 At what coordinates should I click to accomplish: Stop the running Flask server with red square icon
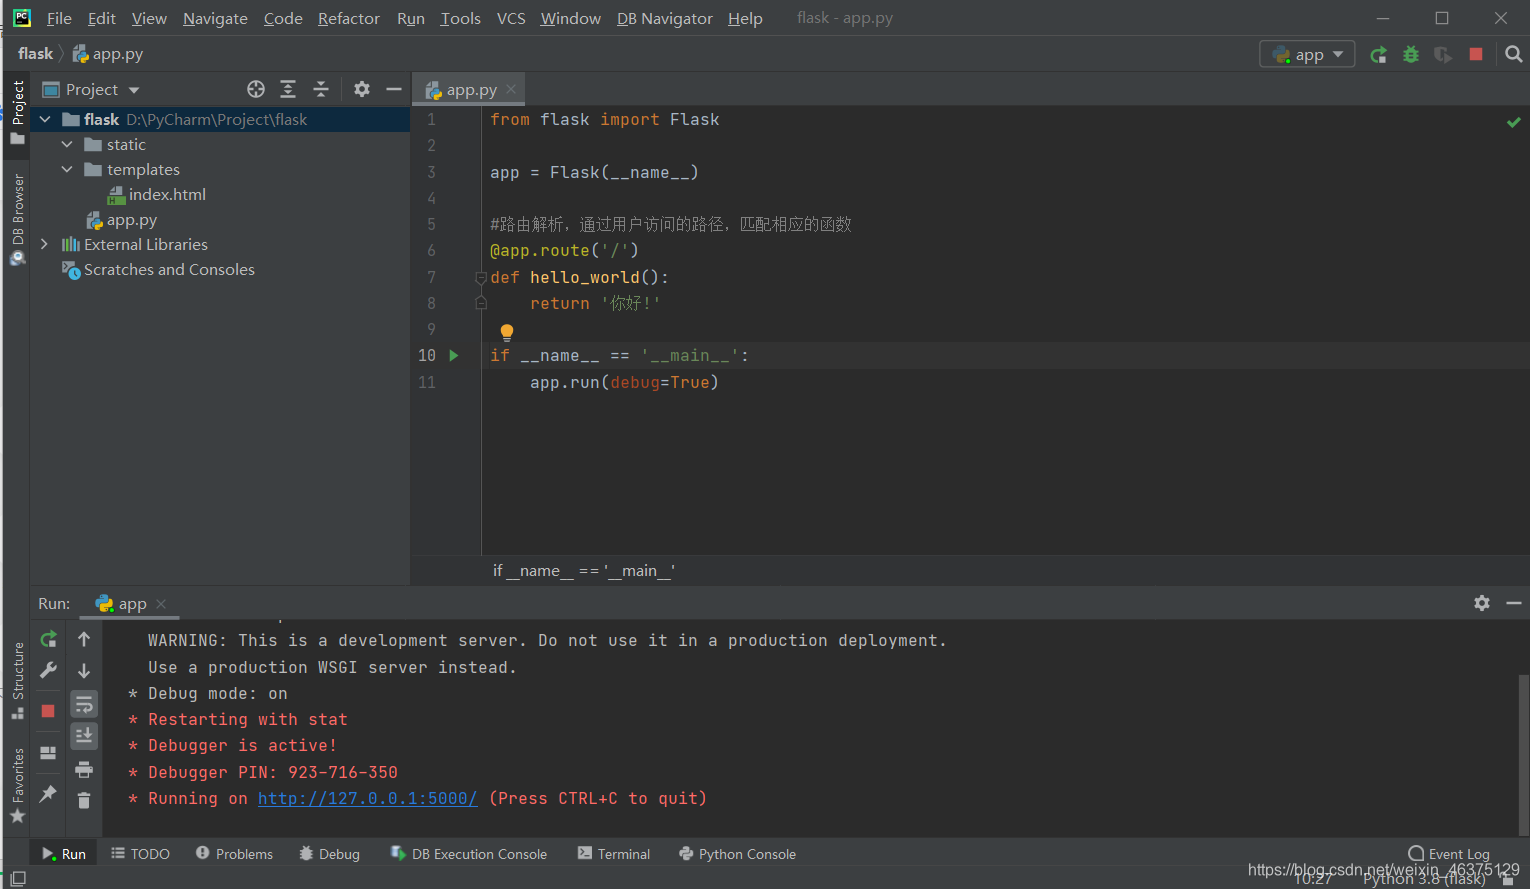click(47, 710)
